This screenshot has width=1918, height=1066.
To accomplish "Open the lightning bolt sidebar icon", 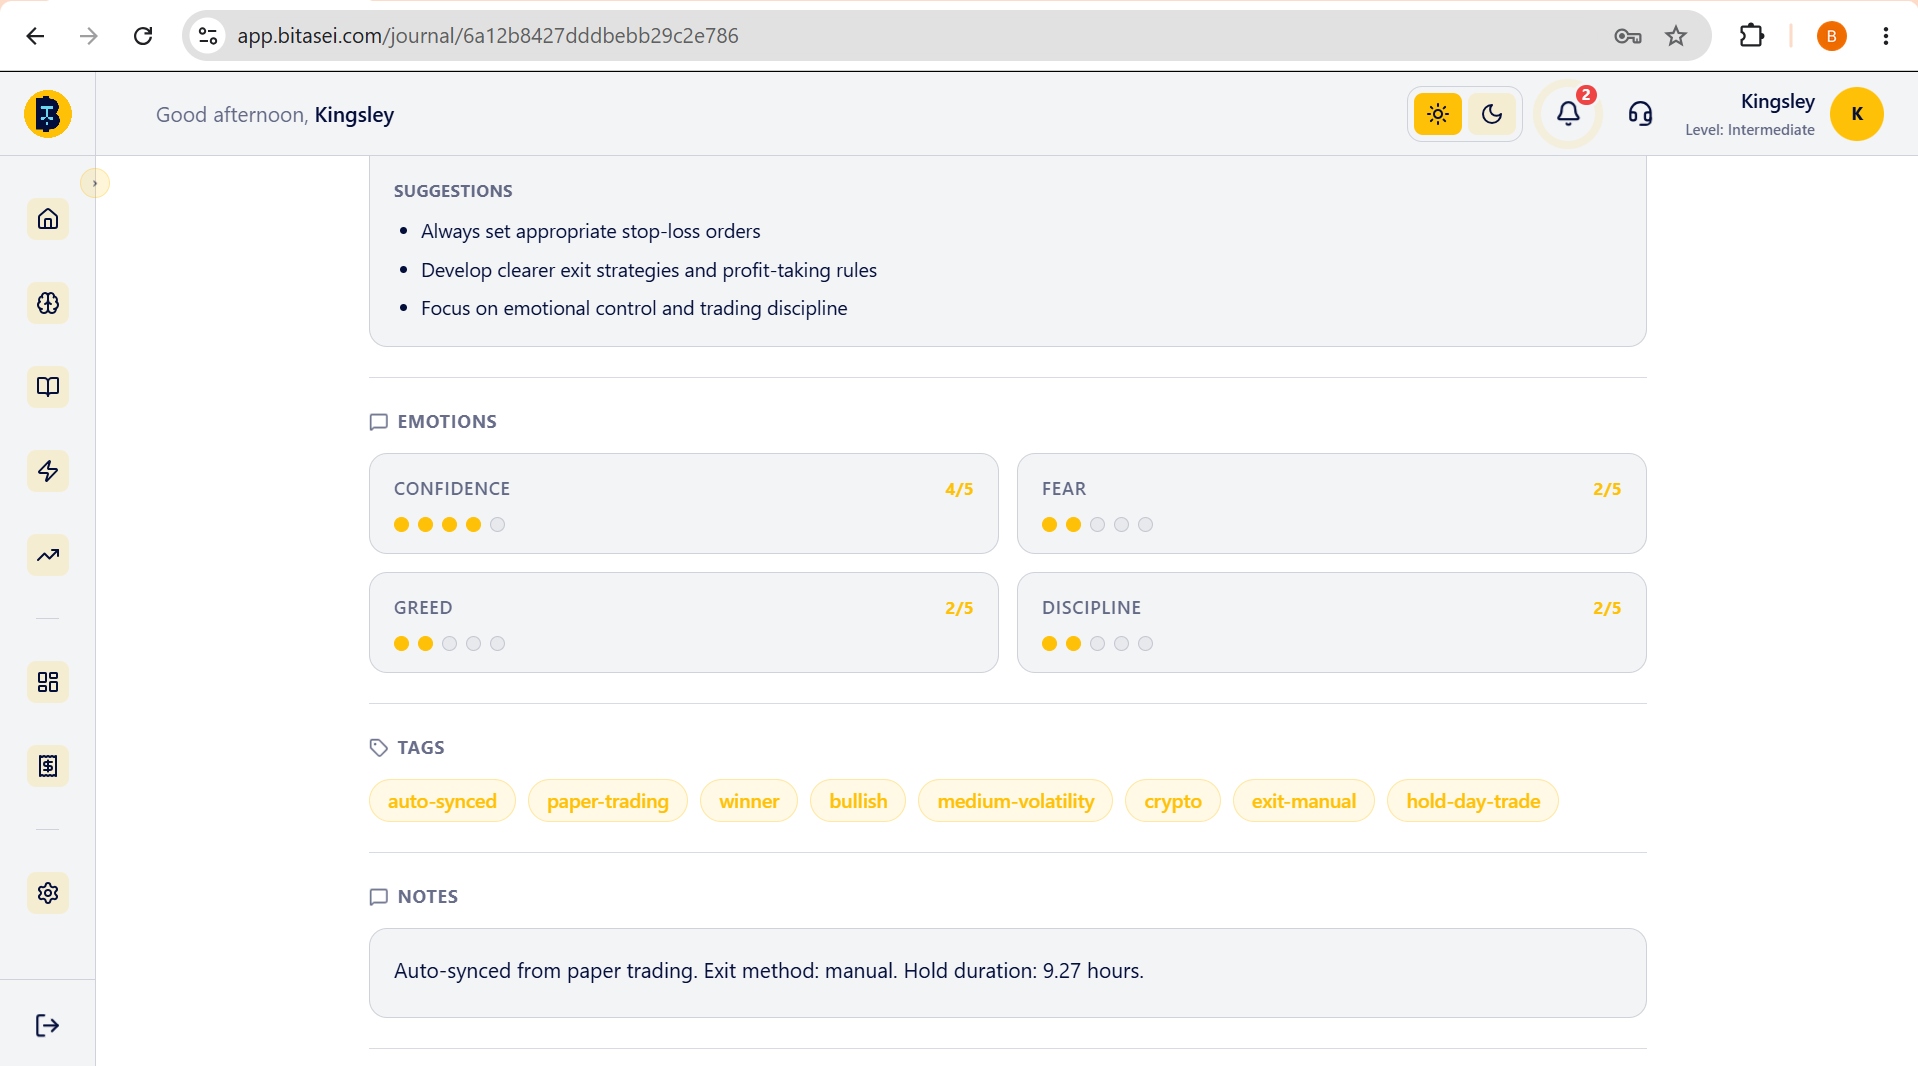I will coord(48,471).
